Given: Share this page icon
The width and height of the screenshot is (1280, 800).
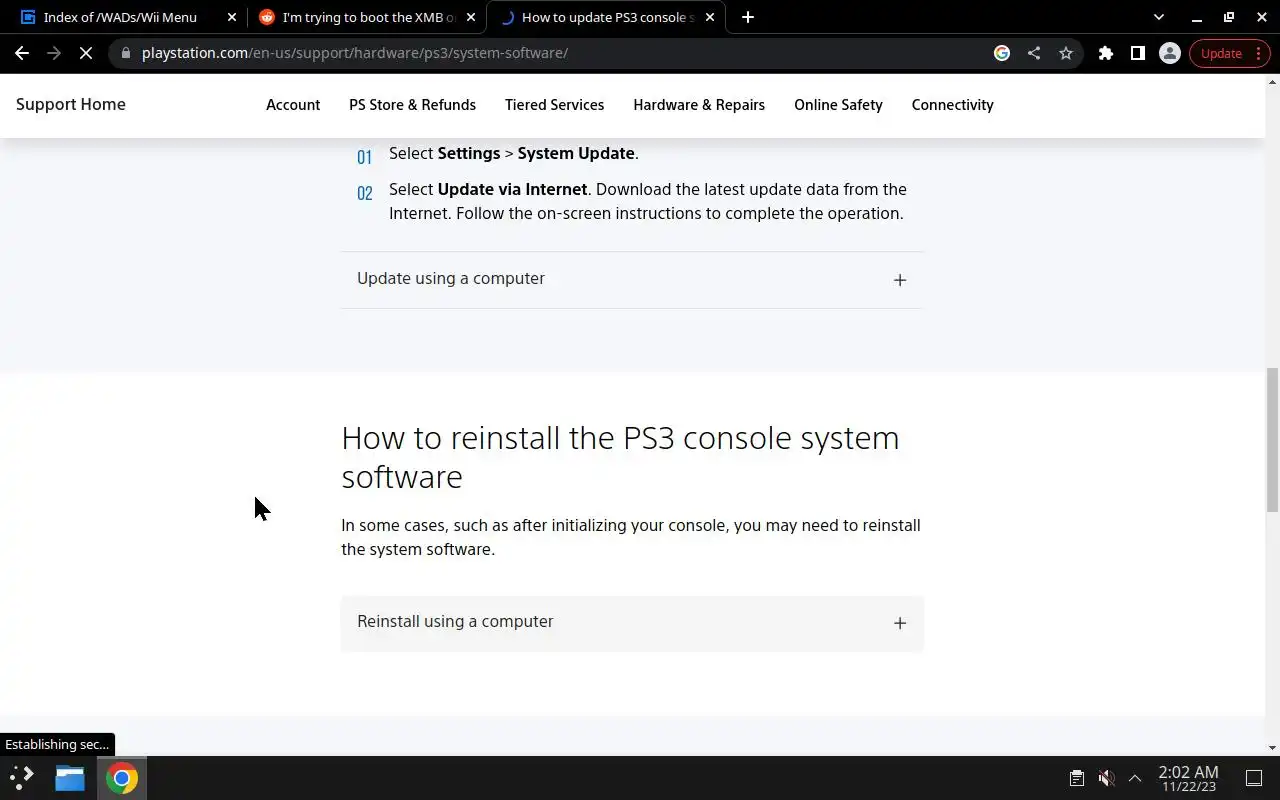Looking at the screenshot, I should click(x=1034, y=53).
